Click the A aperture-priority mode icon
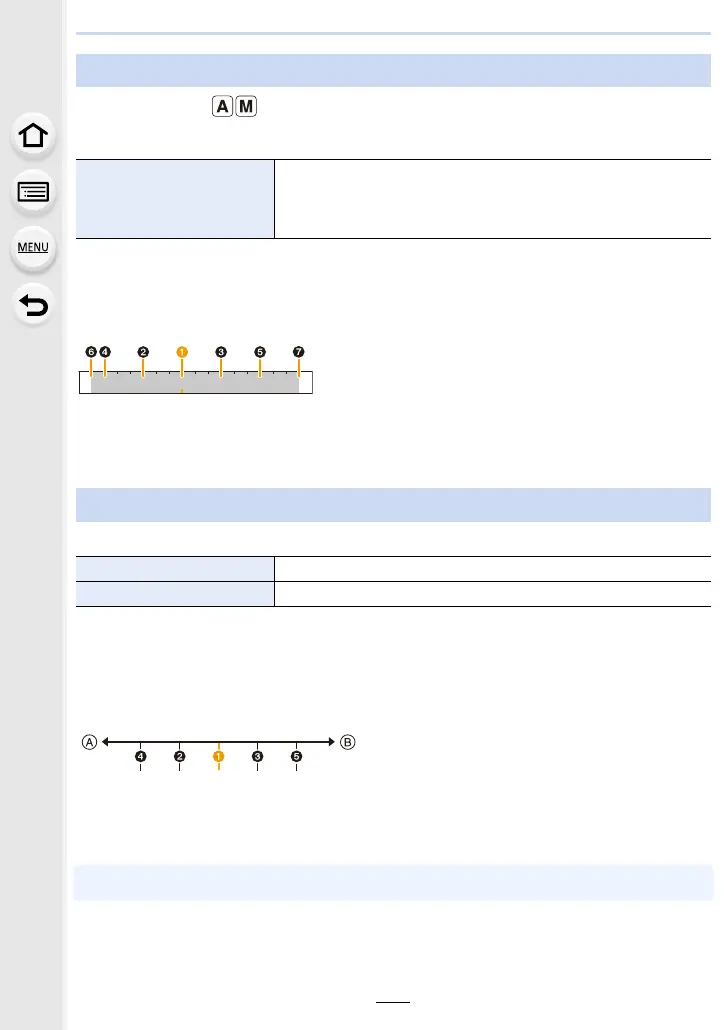Image resolution: width=724 pixels, height=1030 pixels. (223, 106)
